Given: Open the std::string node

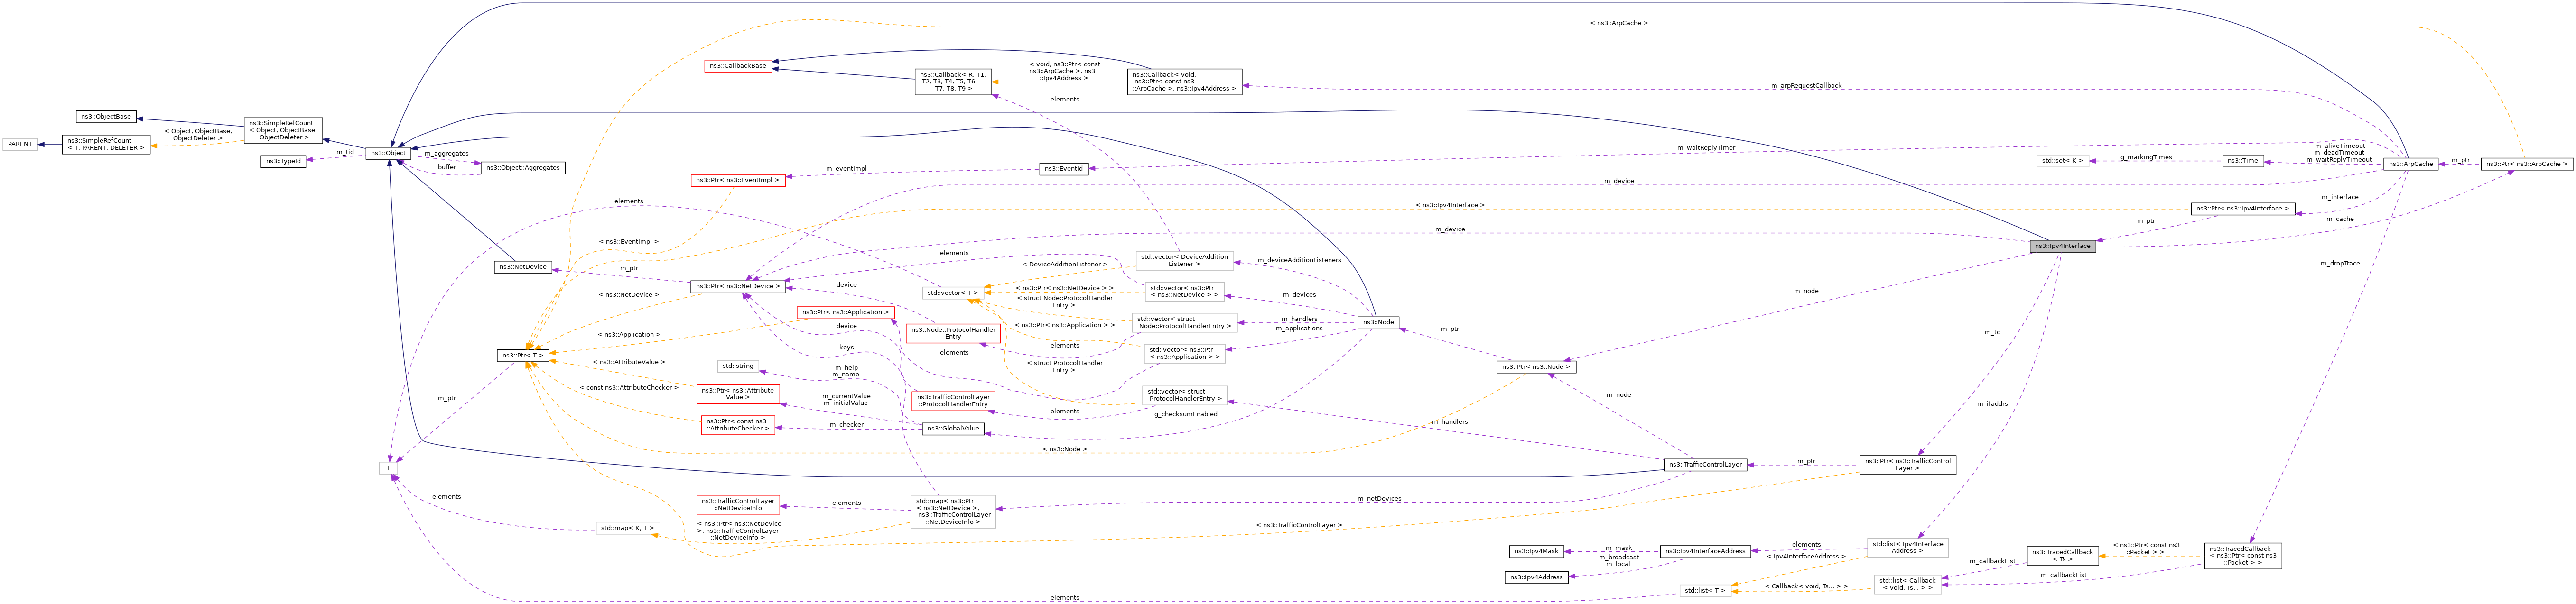Looking at the screenshot, I should [738, 366].
